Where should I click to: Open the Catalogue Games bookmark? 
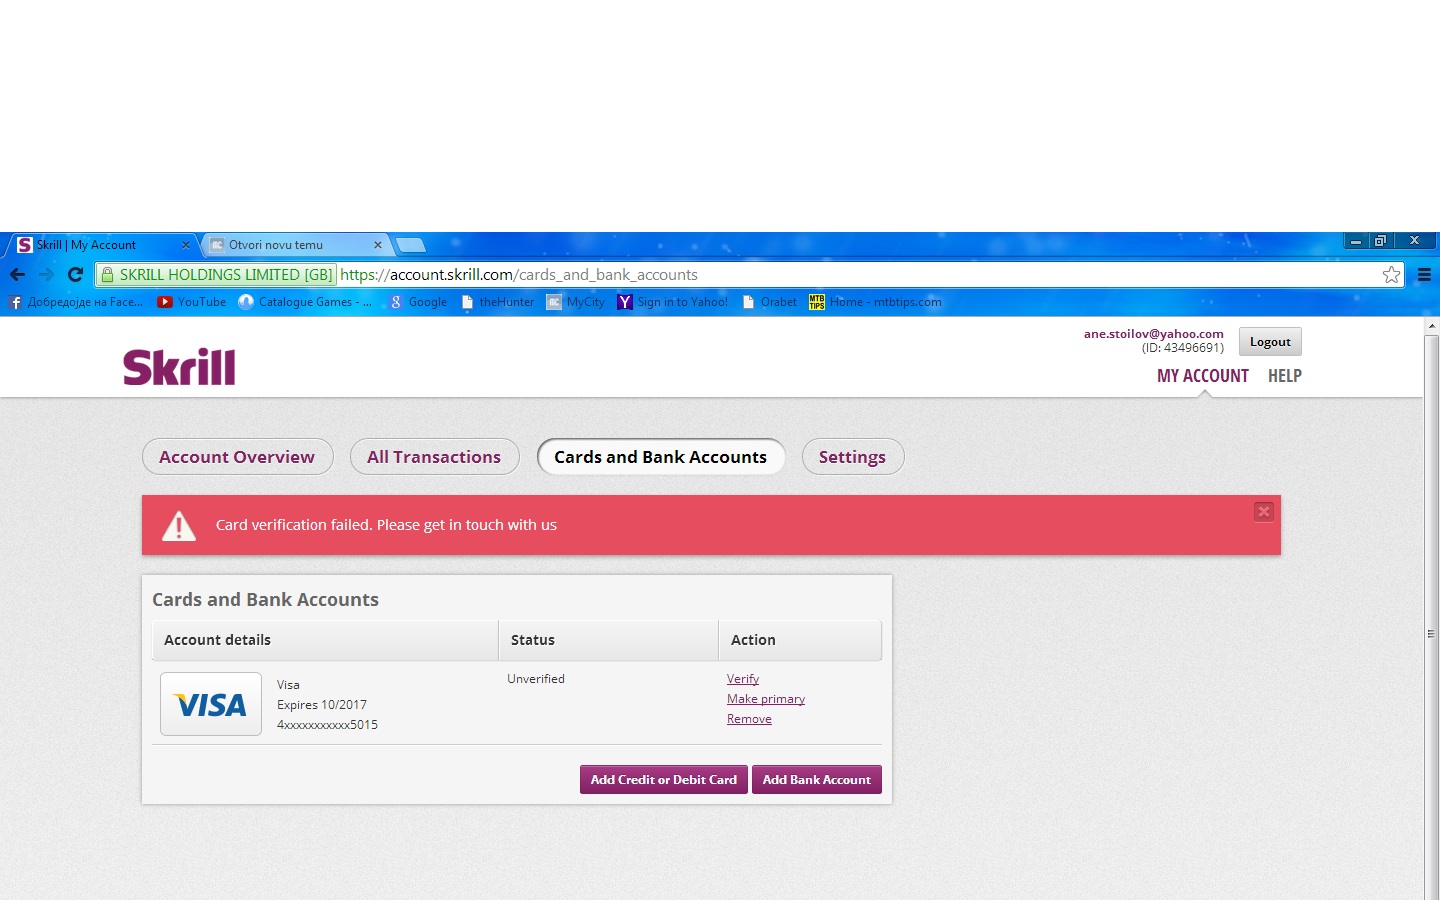pyautogui.click(x=305, y=302)
